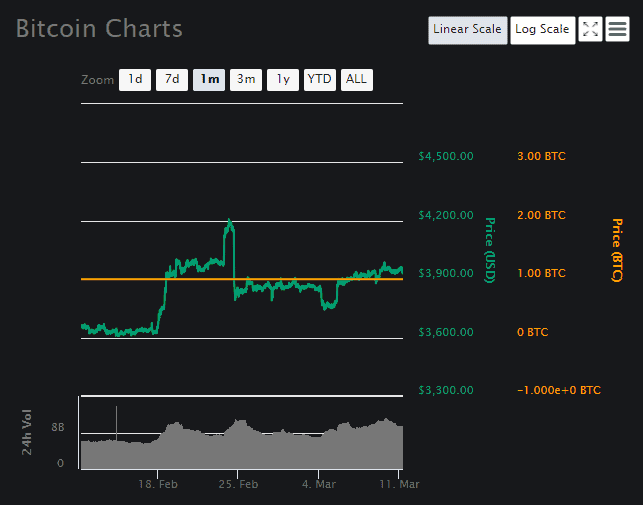
Task: Click the 18. Feb date label
Action: tap(158, 484)
